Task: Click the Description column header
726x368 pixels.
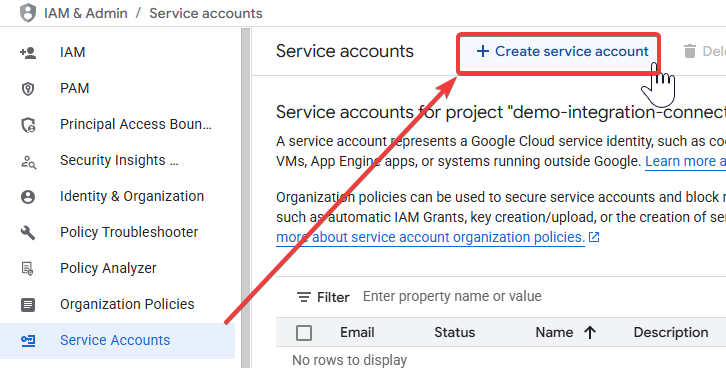Action: 671,332
